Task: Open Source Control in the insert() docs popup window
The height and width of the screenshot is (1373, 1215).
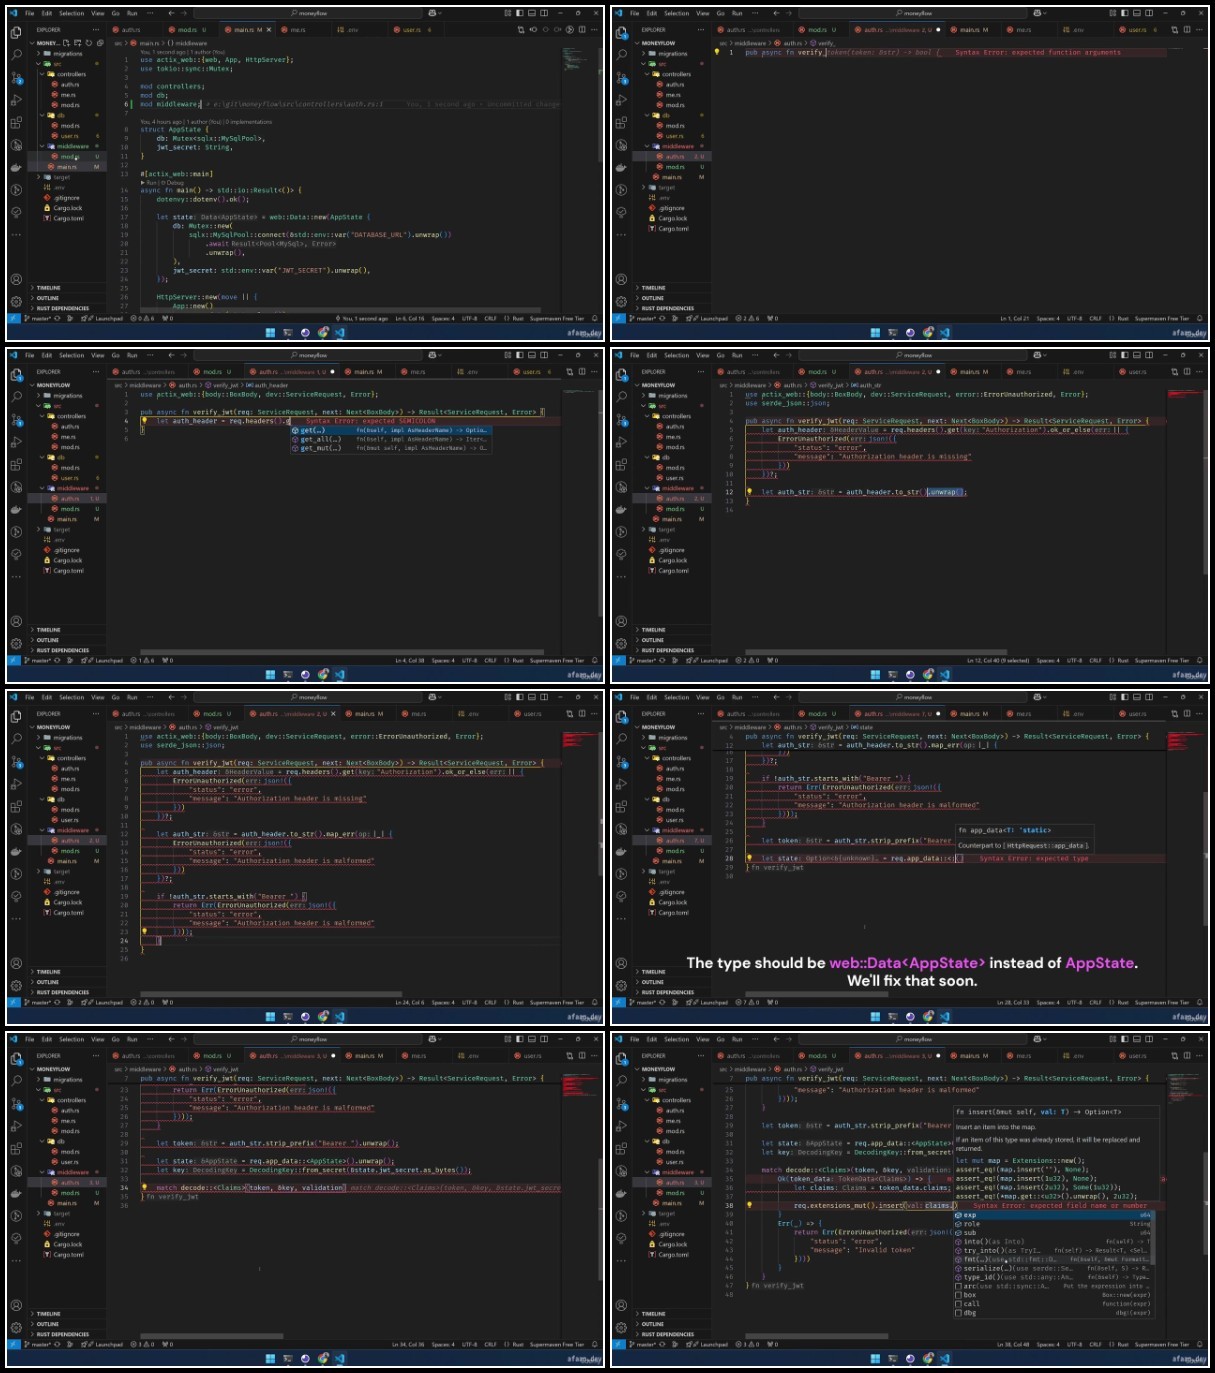Action: [621, 1103]
